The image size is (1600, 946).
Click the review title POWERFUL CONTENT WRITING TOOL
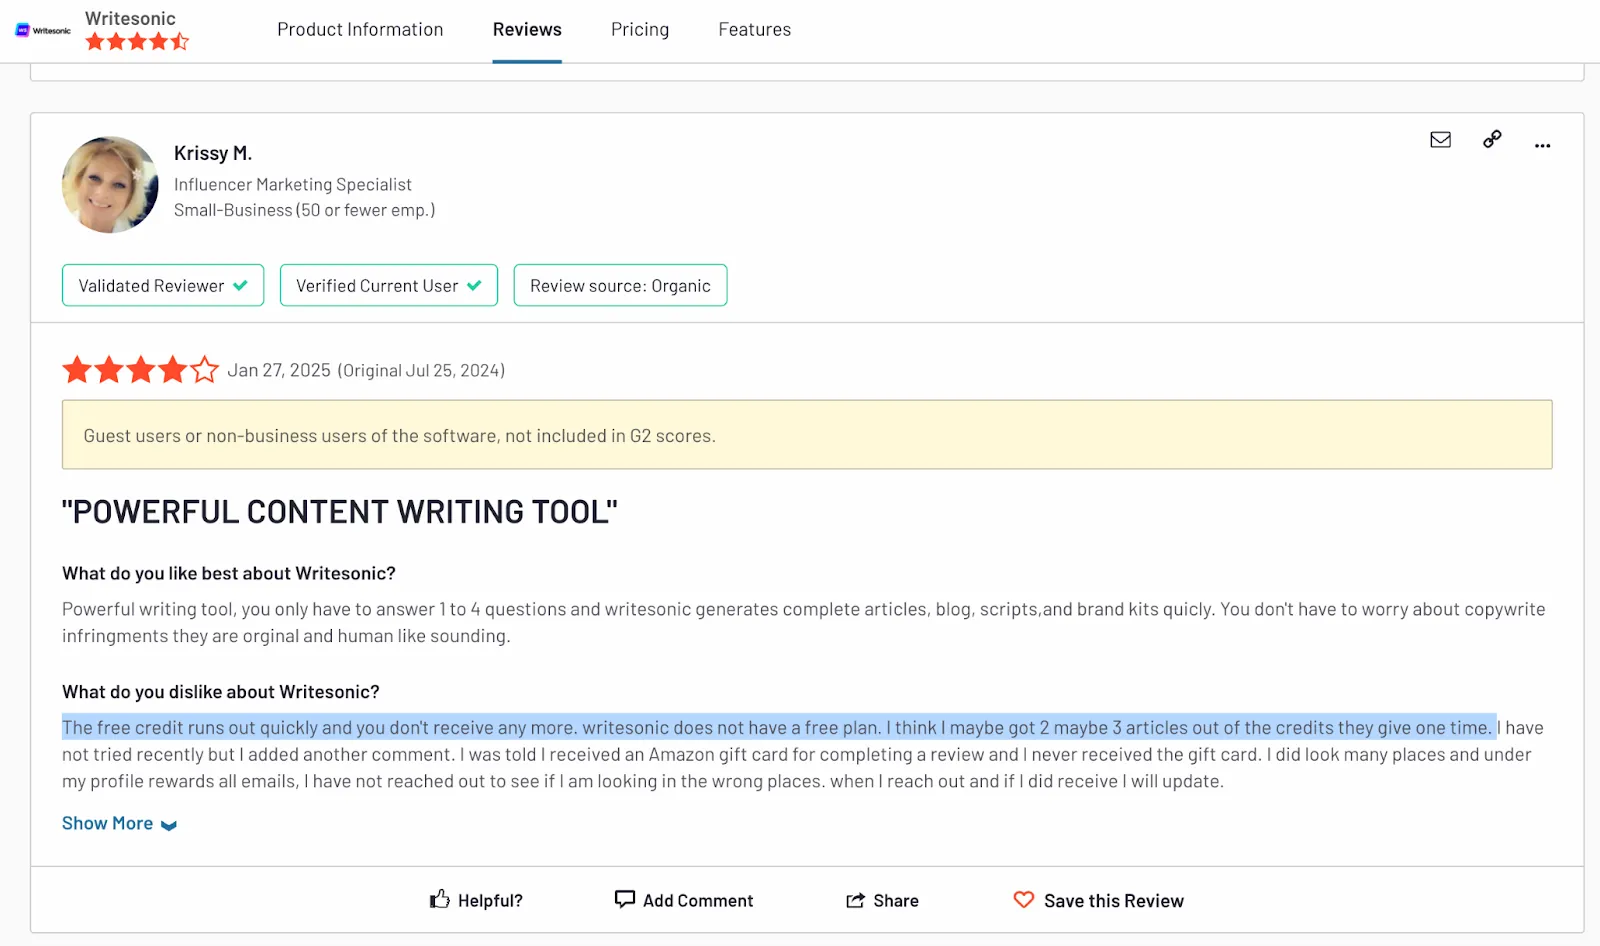tap(340, 512)
